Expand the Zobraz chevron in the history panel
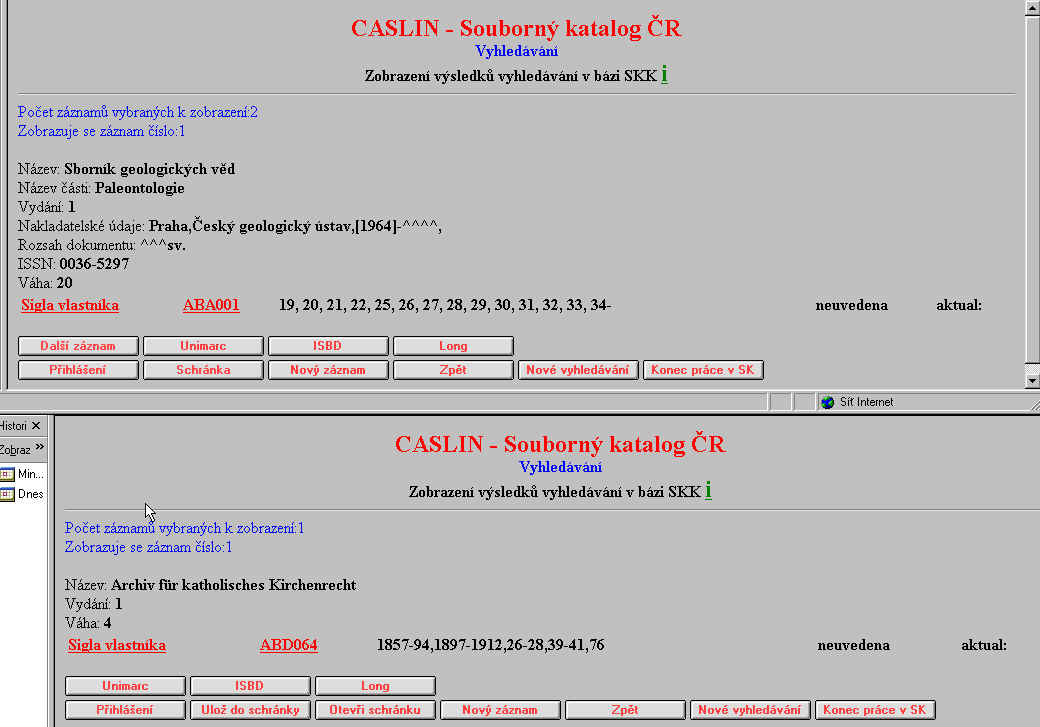 point(39,448)
